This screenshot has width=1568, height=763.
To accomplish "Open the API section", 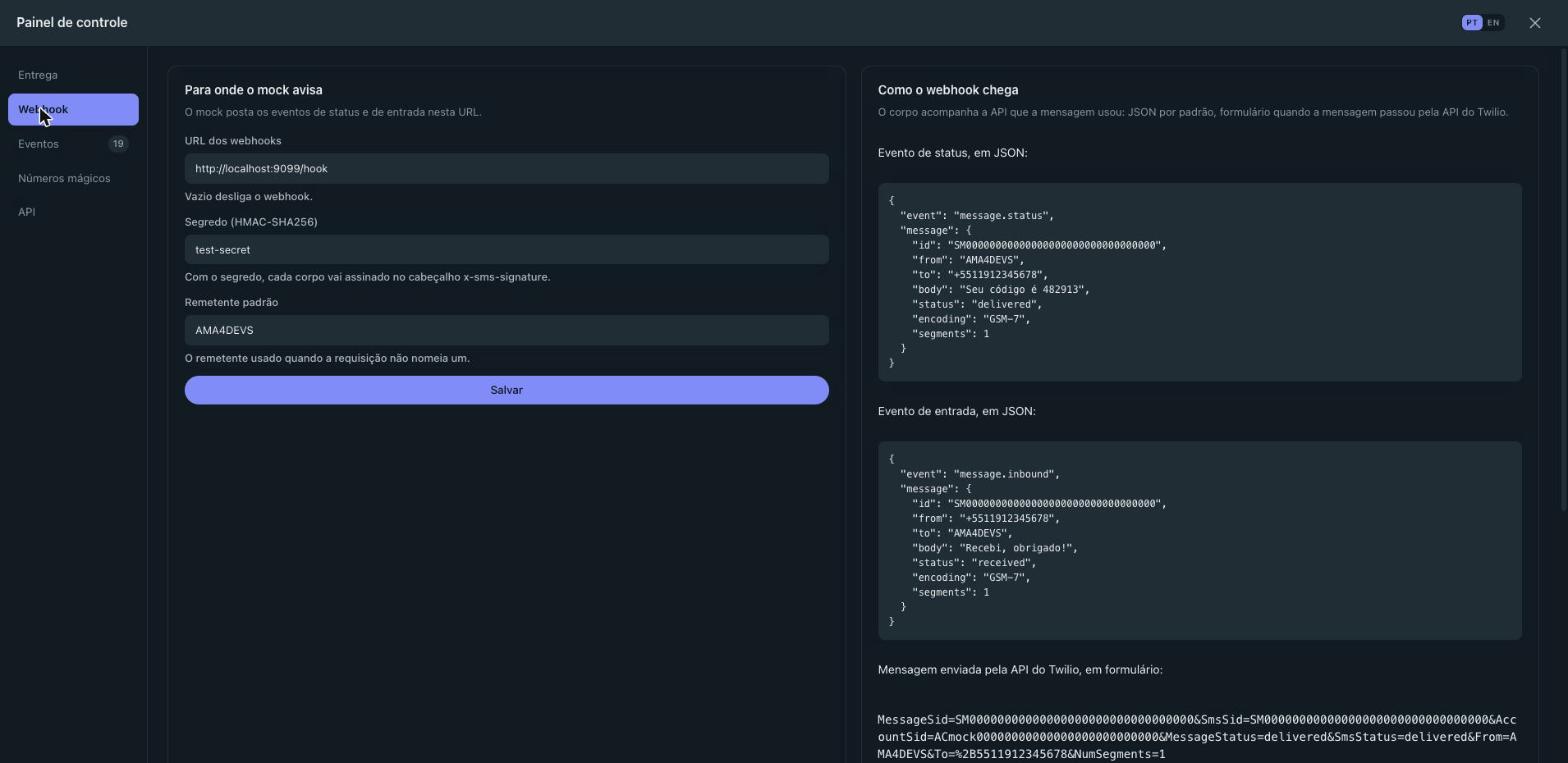I will (73, 212).
